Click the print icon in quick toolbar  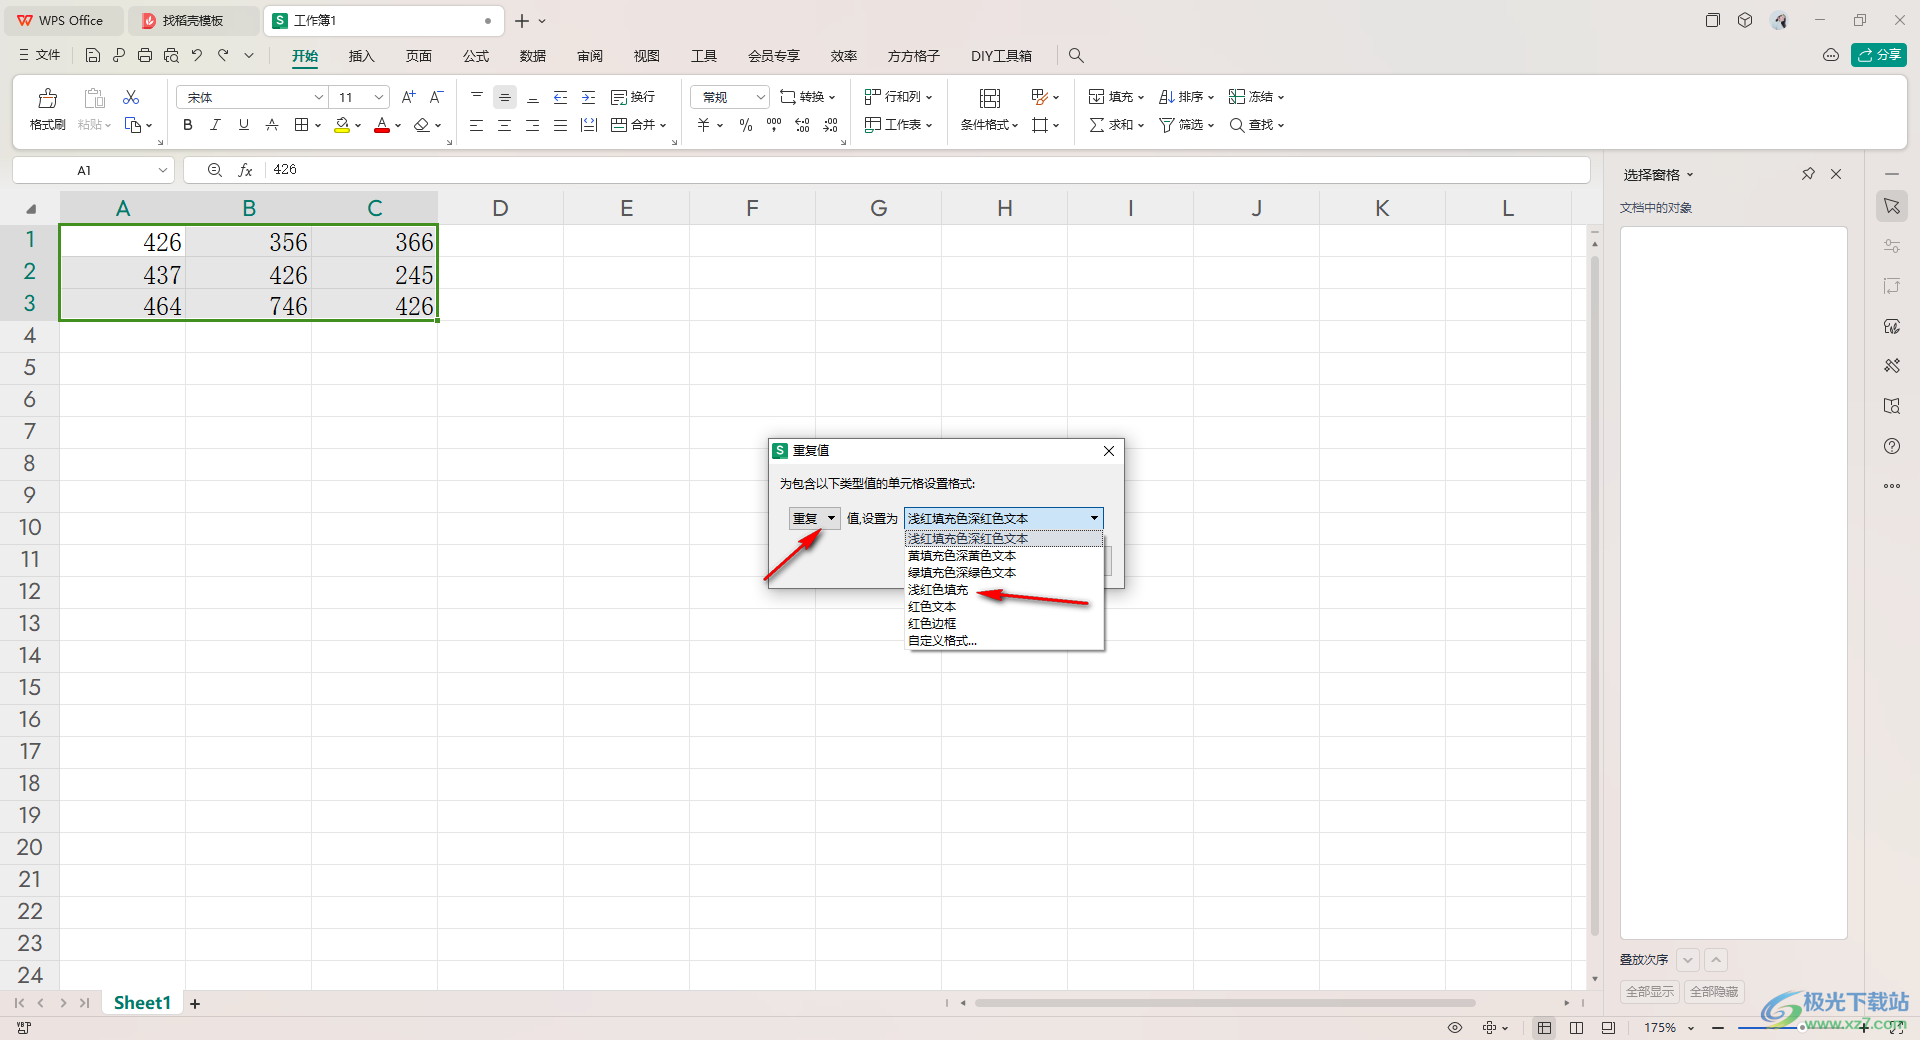pos(145,56)
